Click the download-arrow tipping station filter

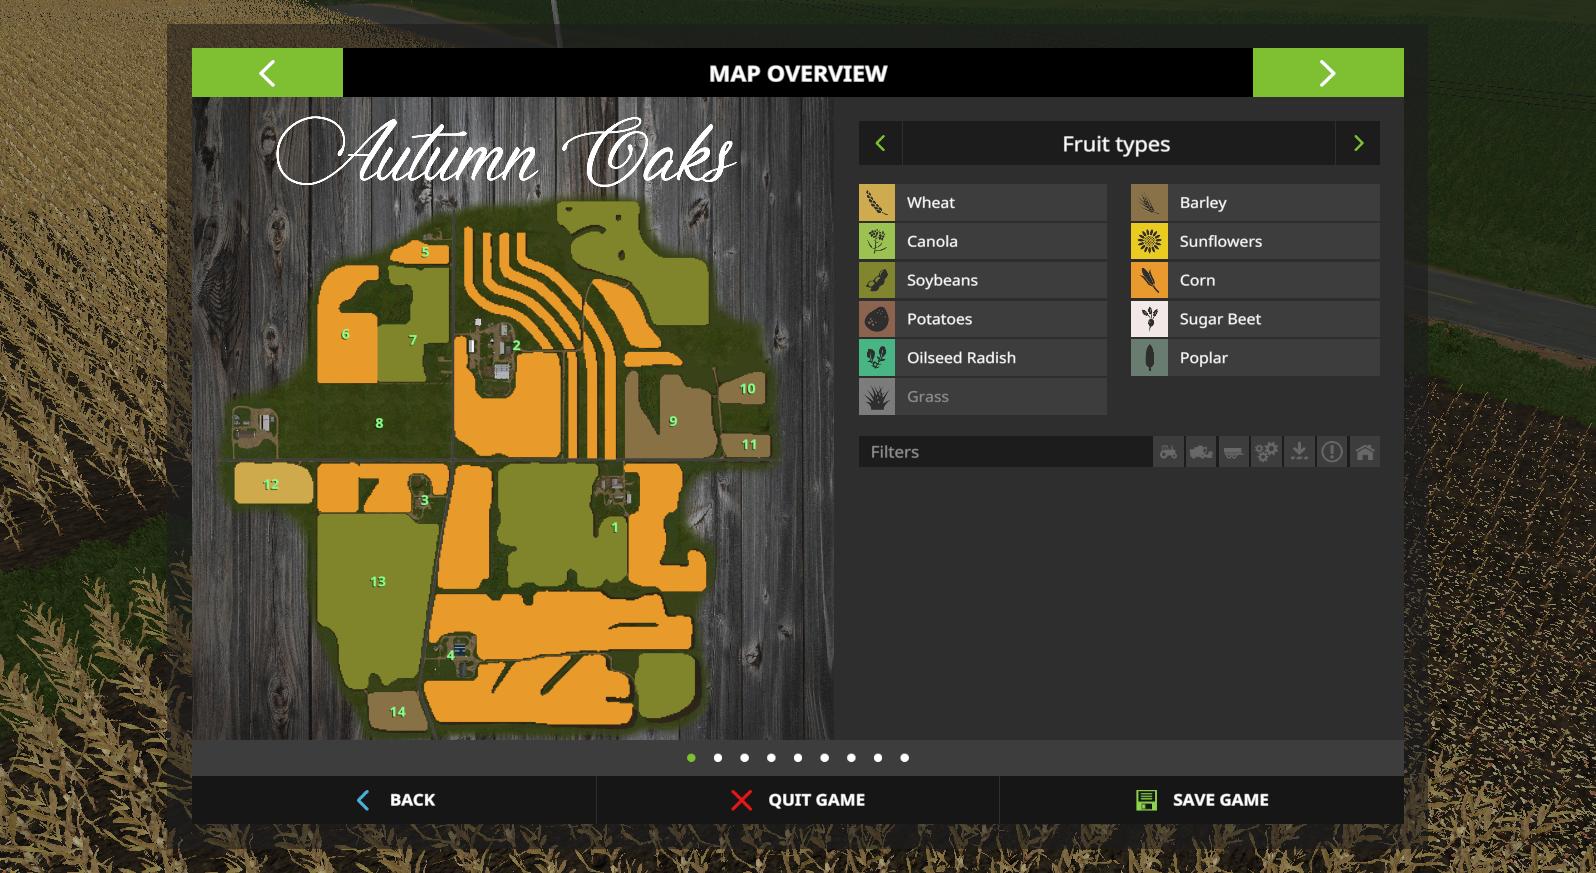pyautogui.click(x=1299, y=452)
